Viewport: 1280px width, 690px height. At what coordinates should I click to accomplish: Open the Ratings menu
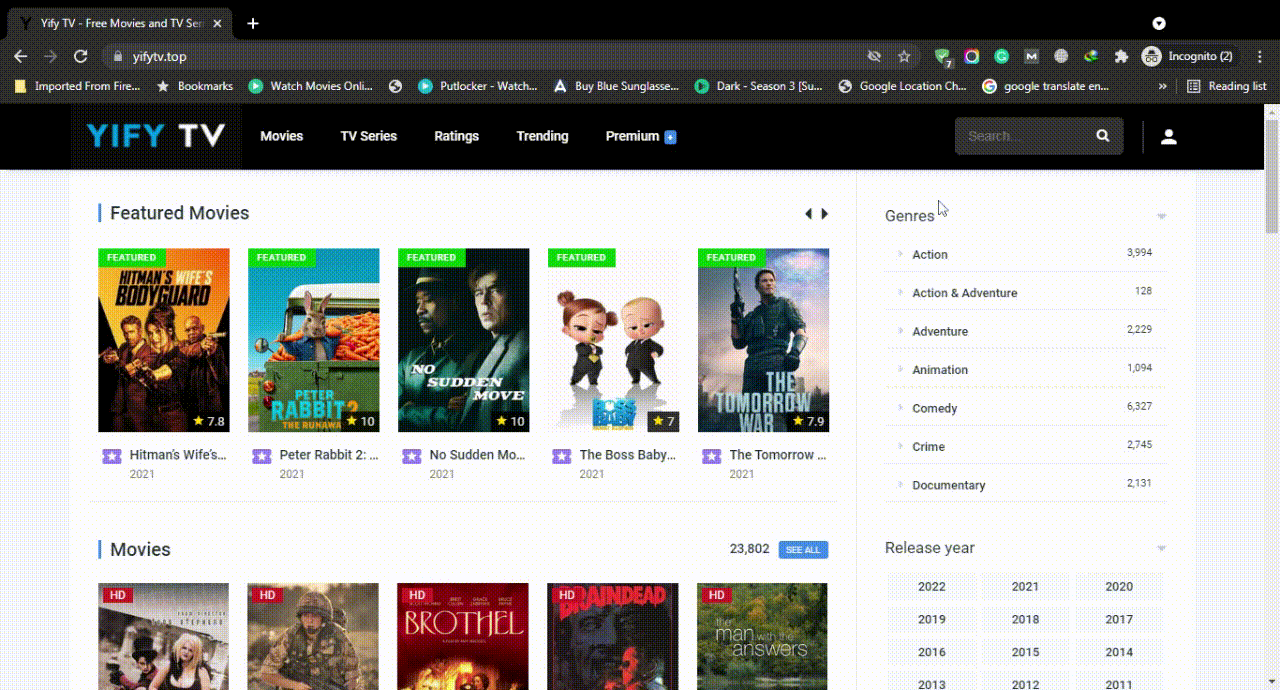(x=456, y=136)
